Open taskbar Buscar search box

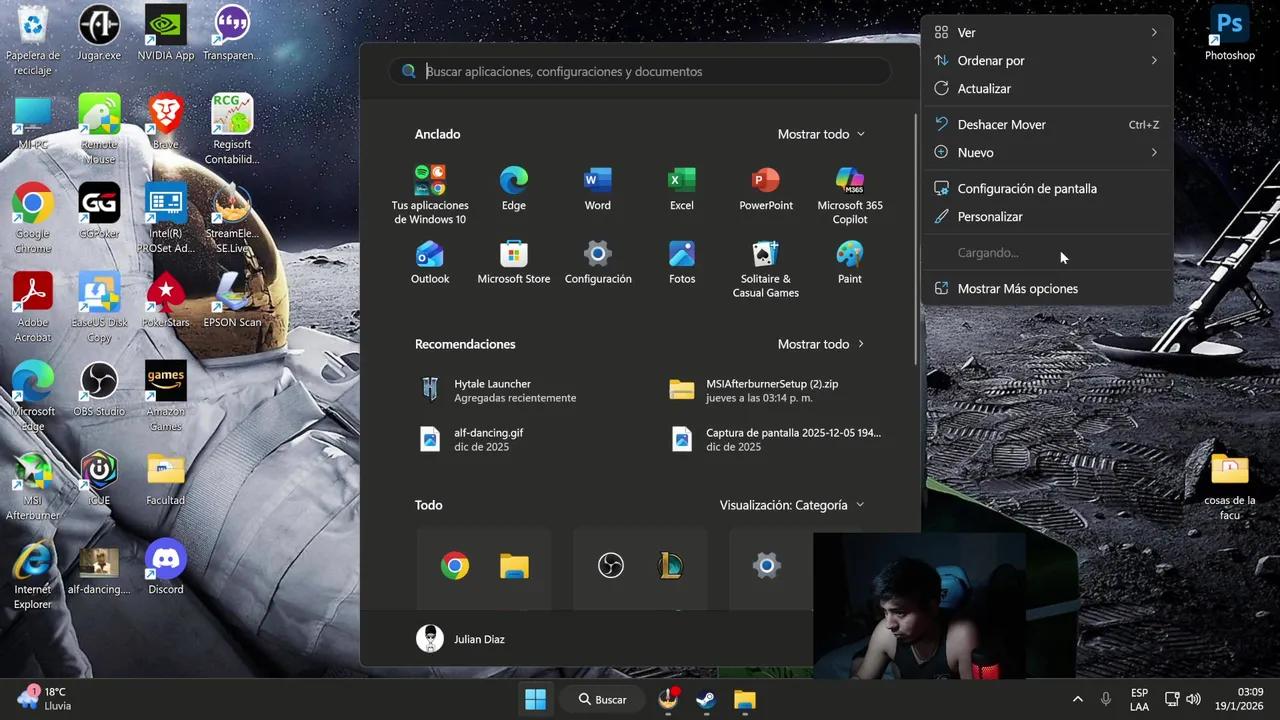coord(602,699)
